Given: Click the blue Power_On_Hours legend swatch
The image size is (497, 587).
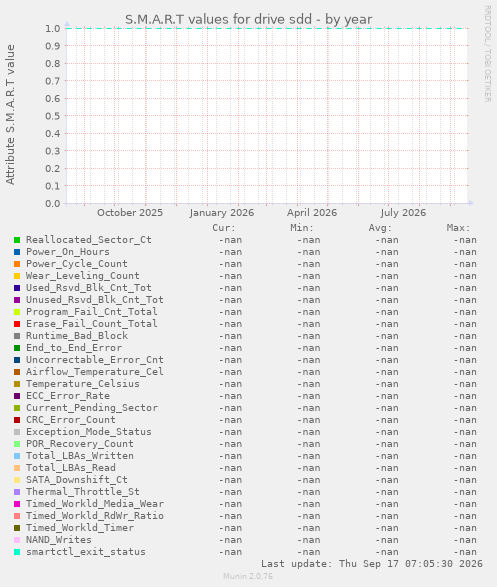Looking at the screenshot, I should click(17, 252).
